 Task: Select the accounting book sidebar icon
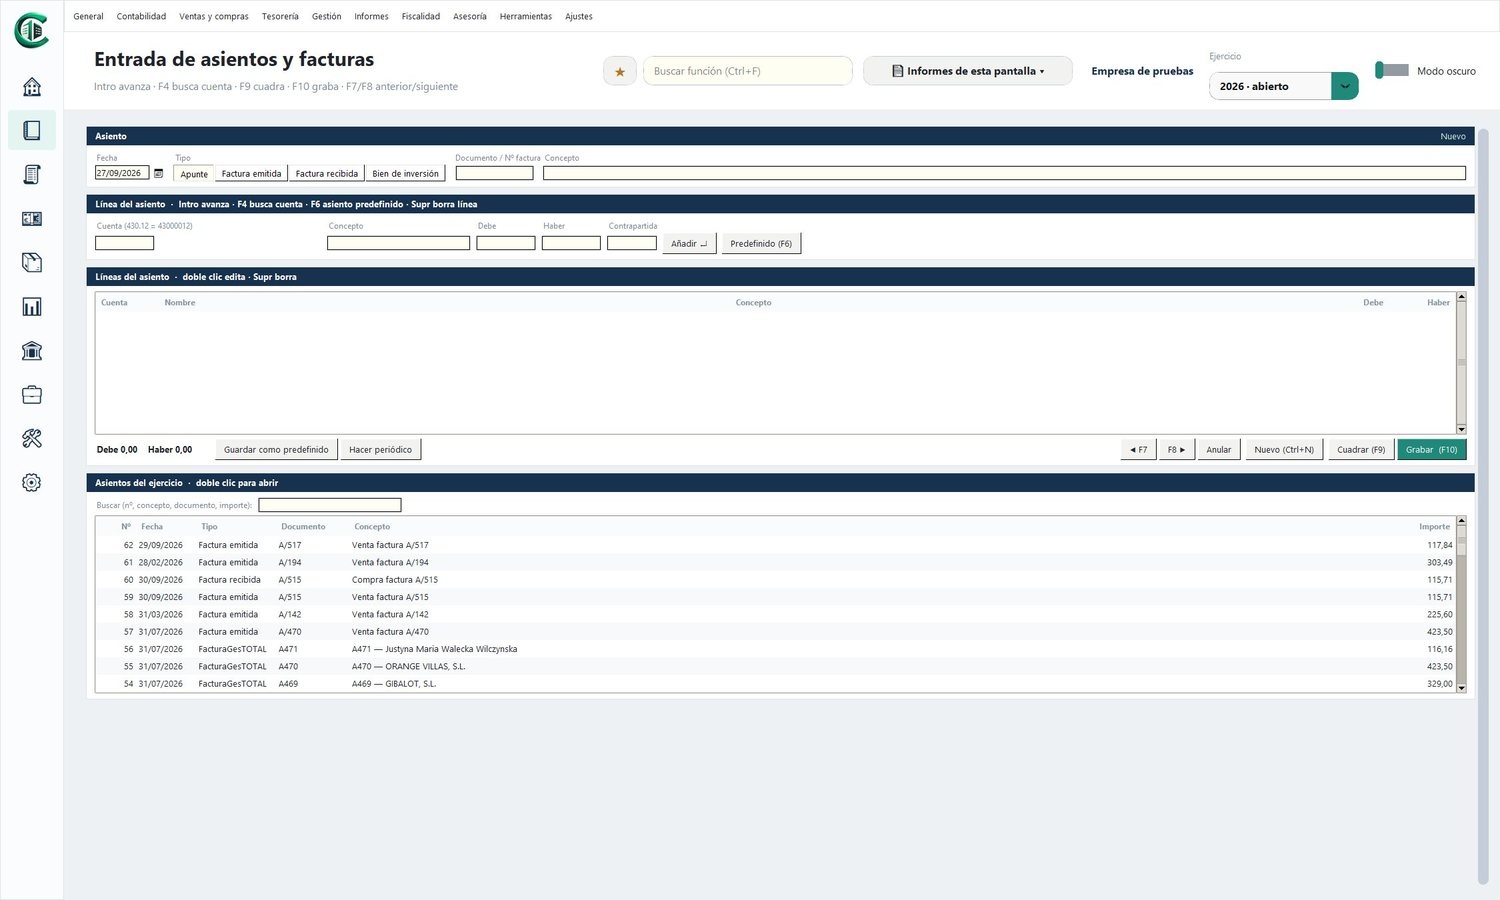(32, 131)
